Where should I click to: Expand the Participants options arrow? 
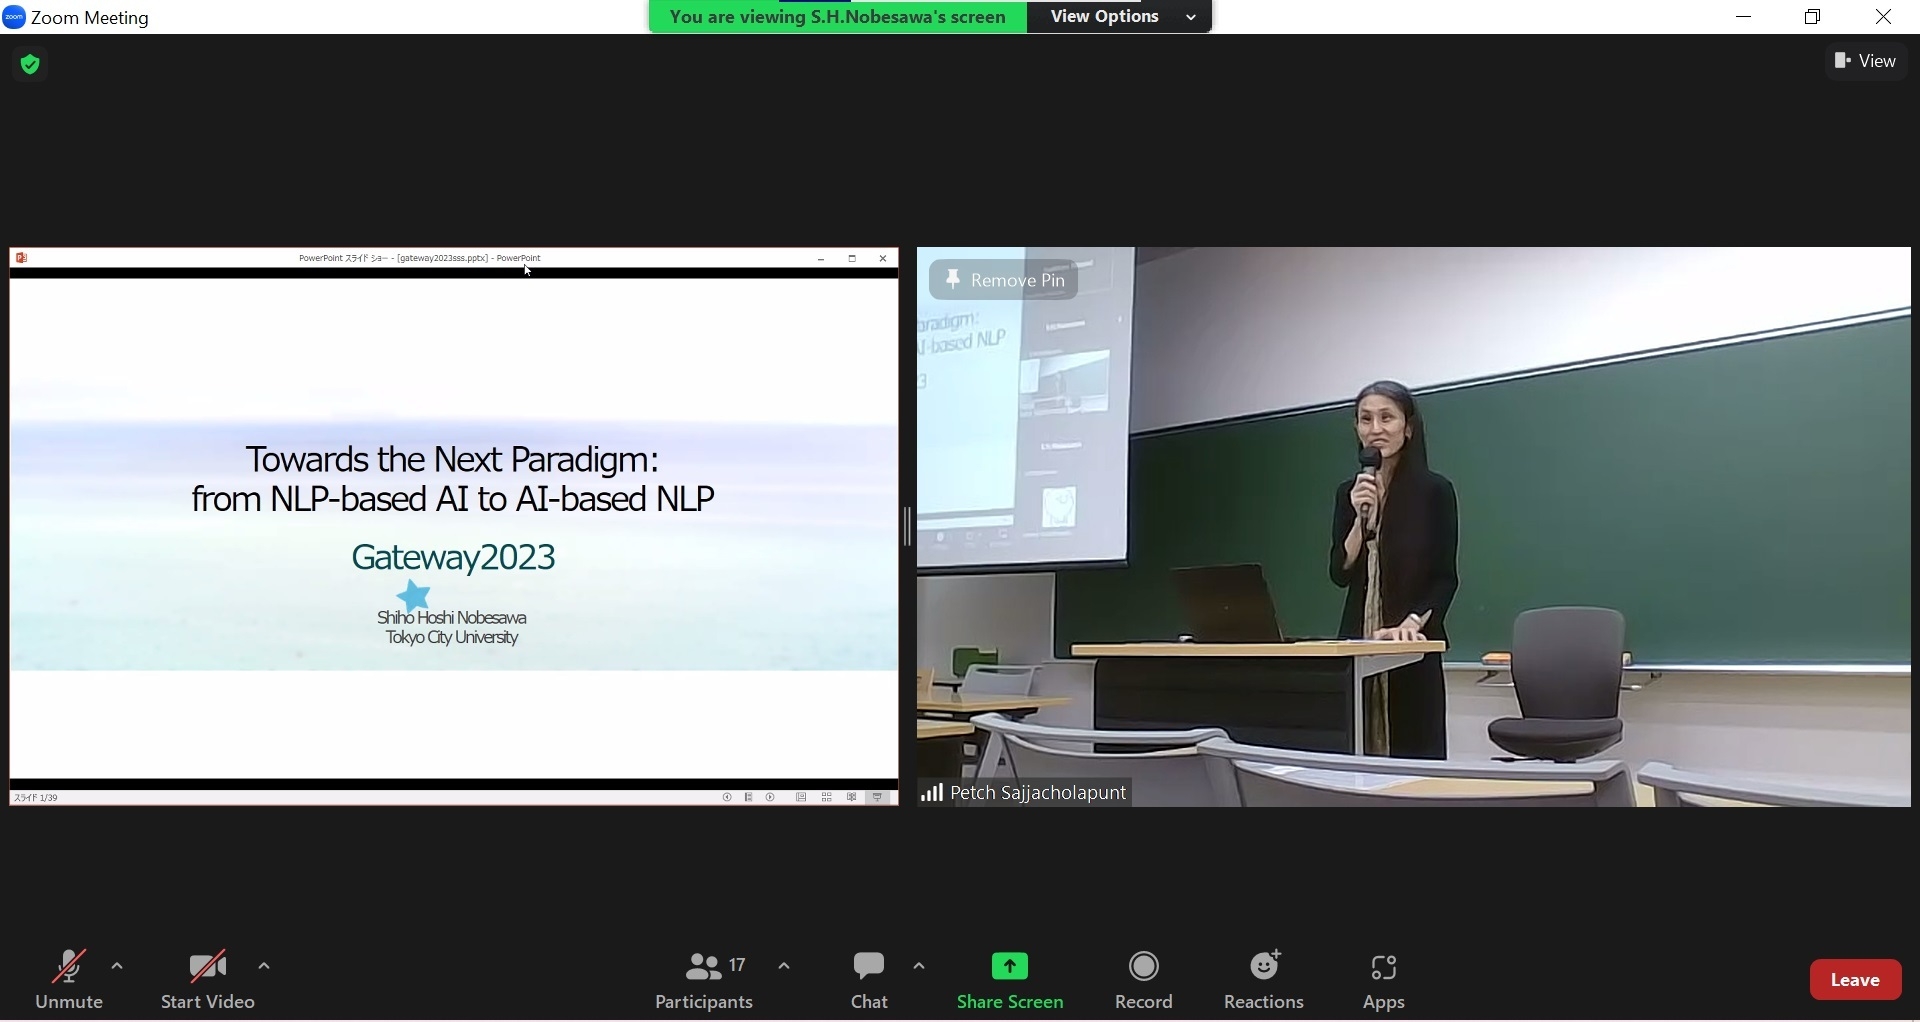786,968
